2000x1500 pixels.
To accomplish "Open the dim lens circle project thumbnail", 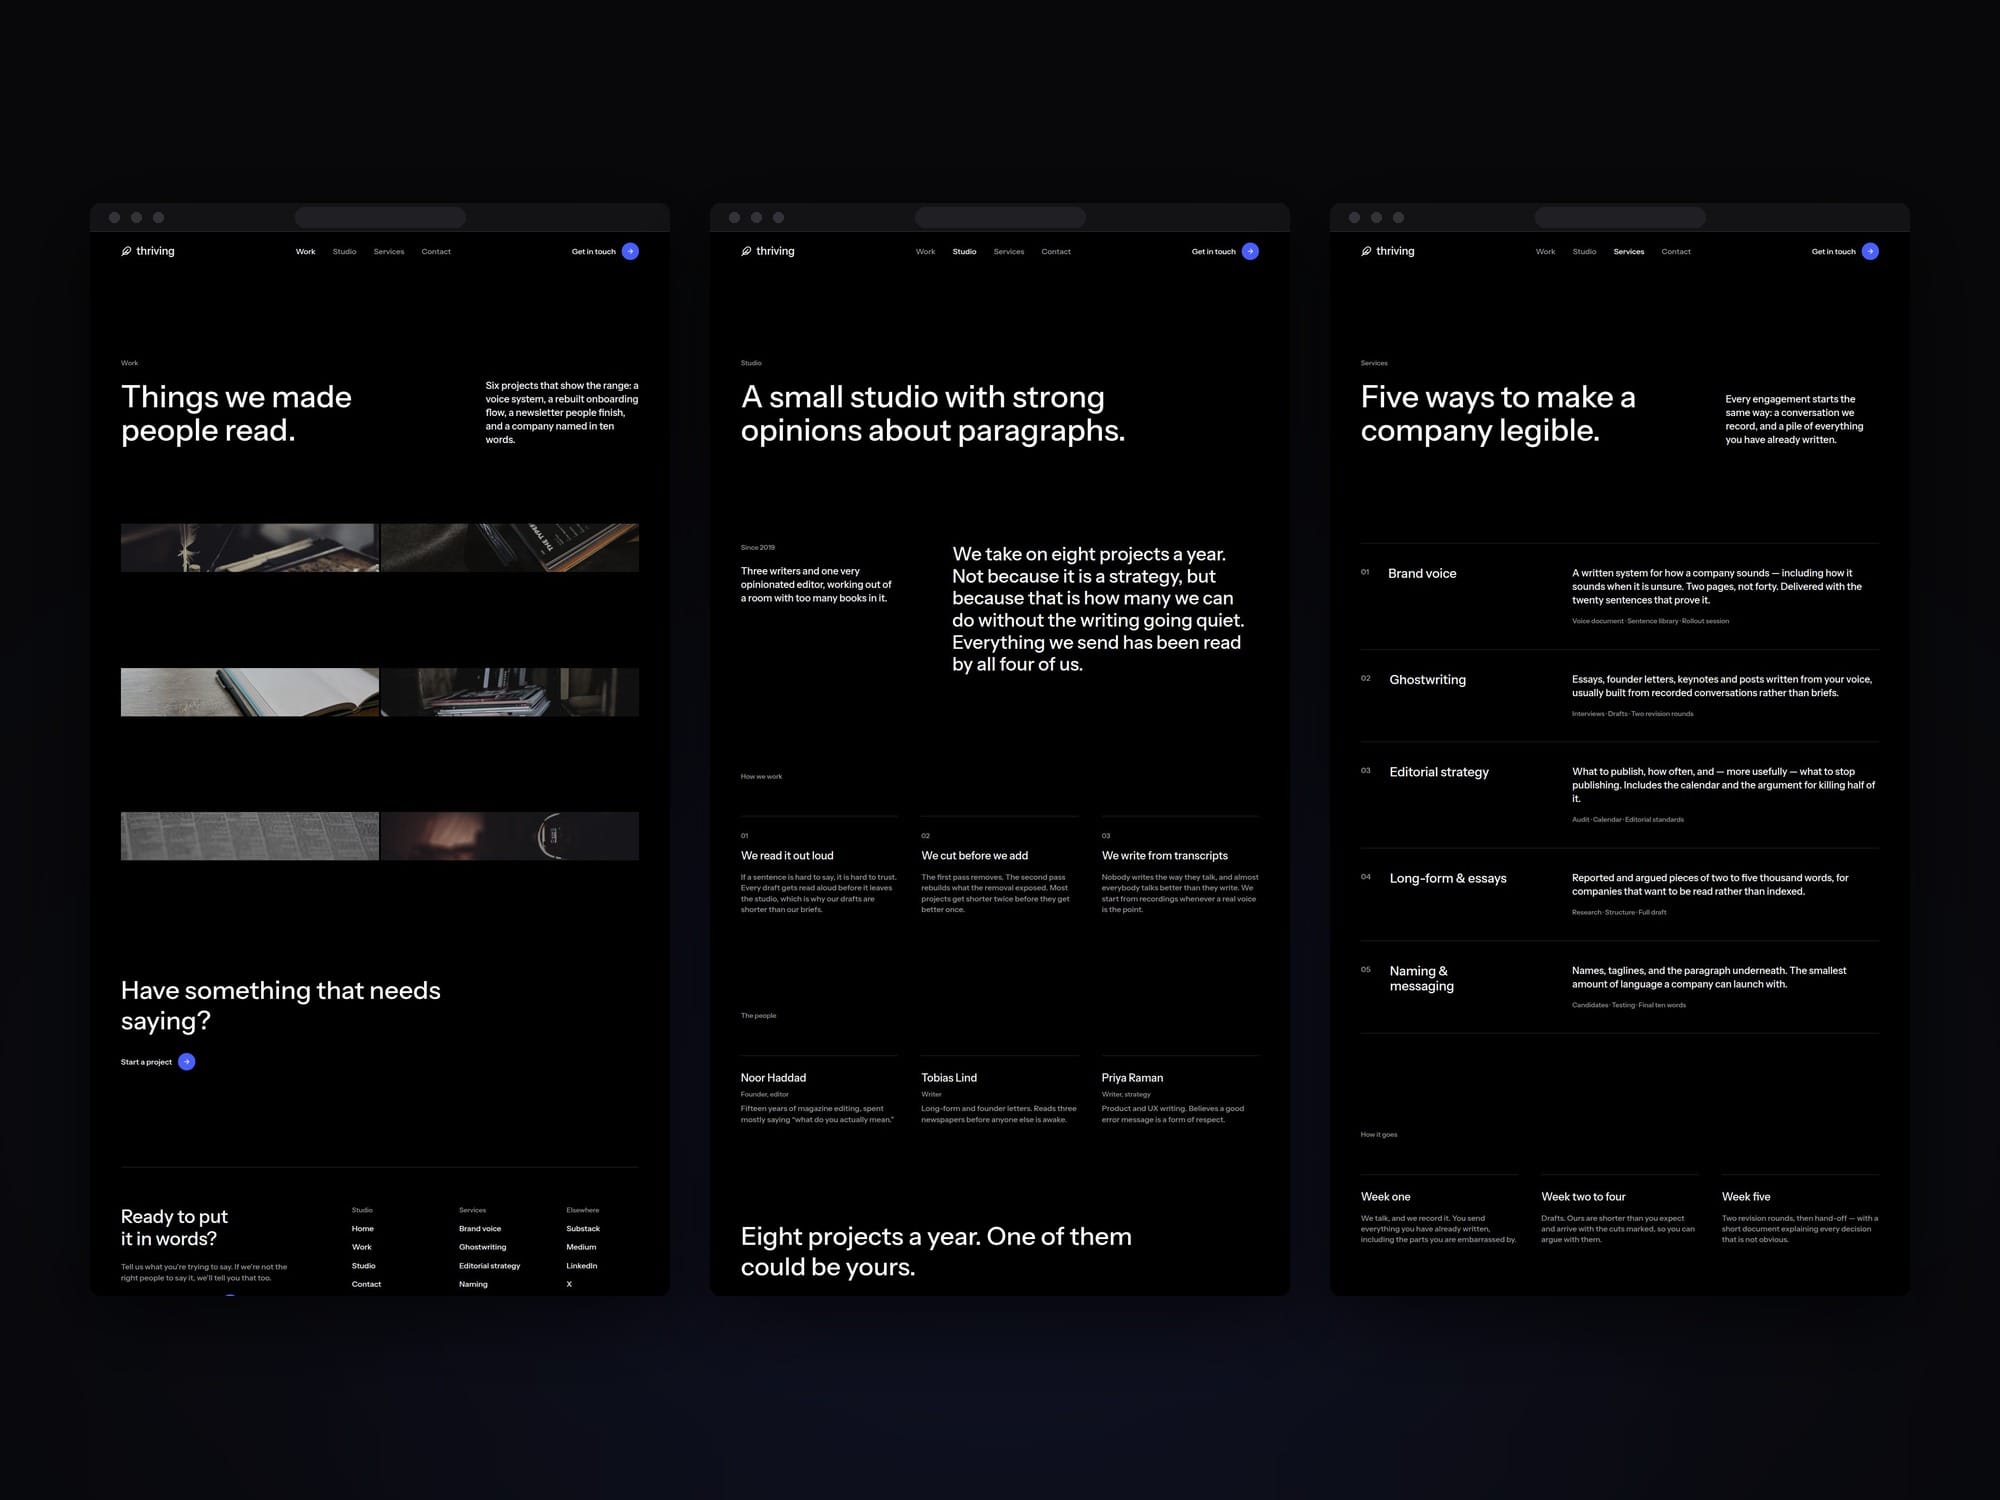I will tap(510, 836).
